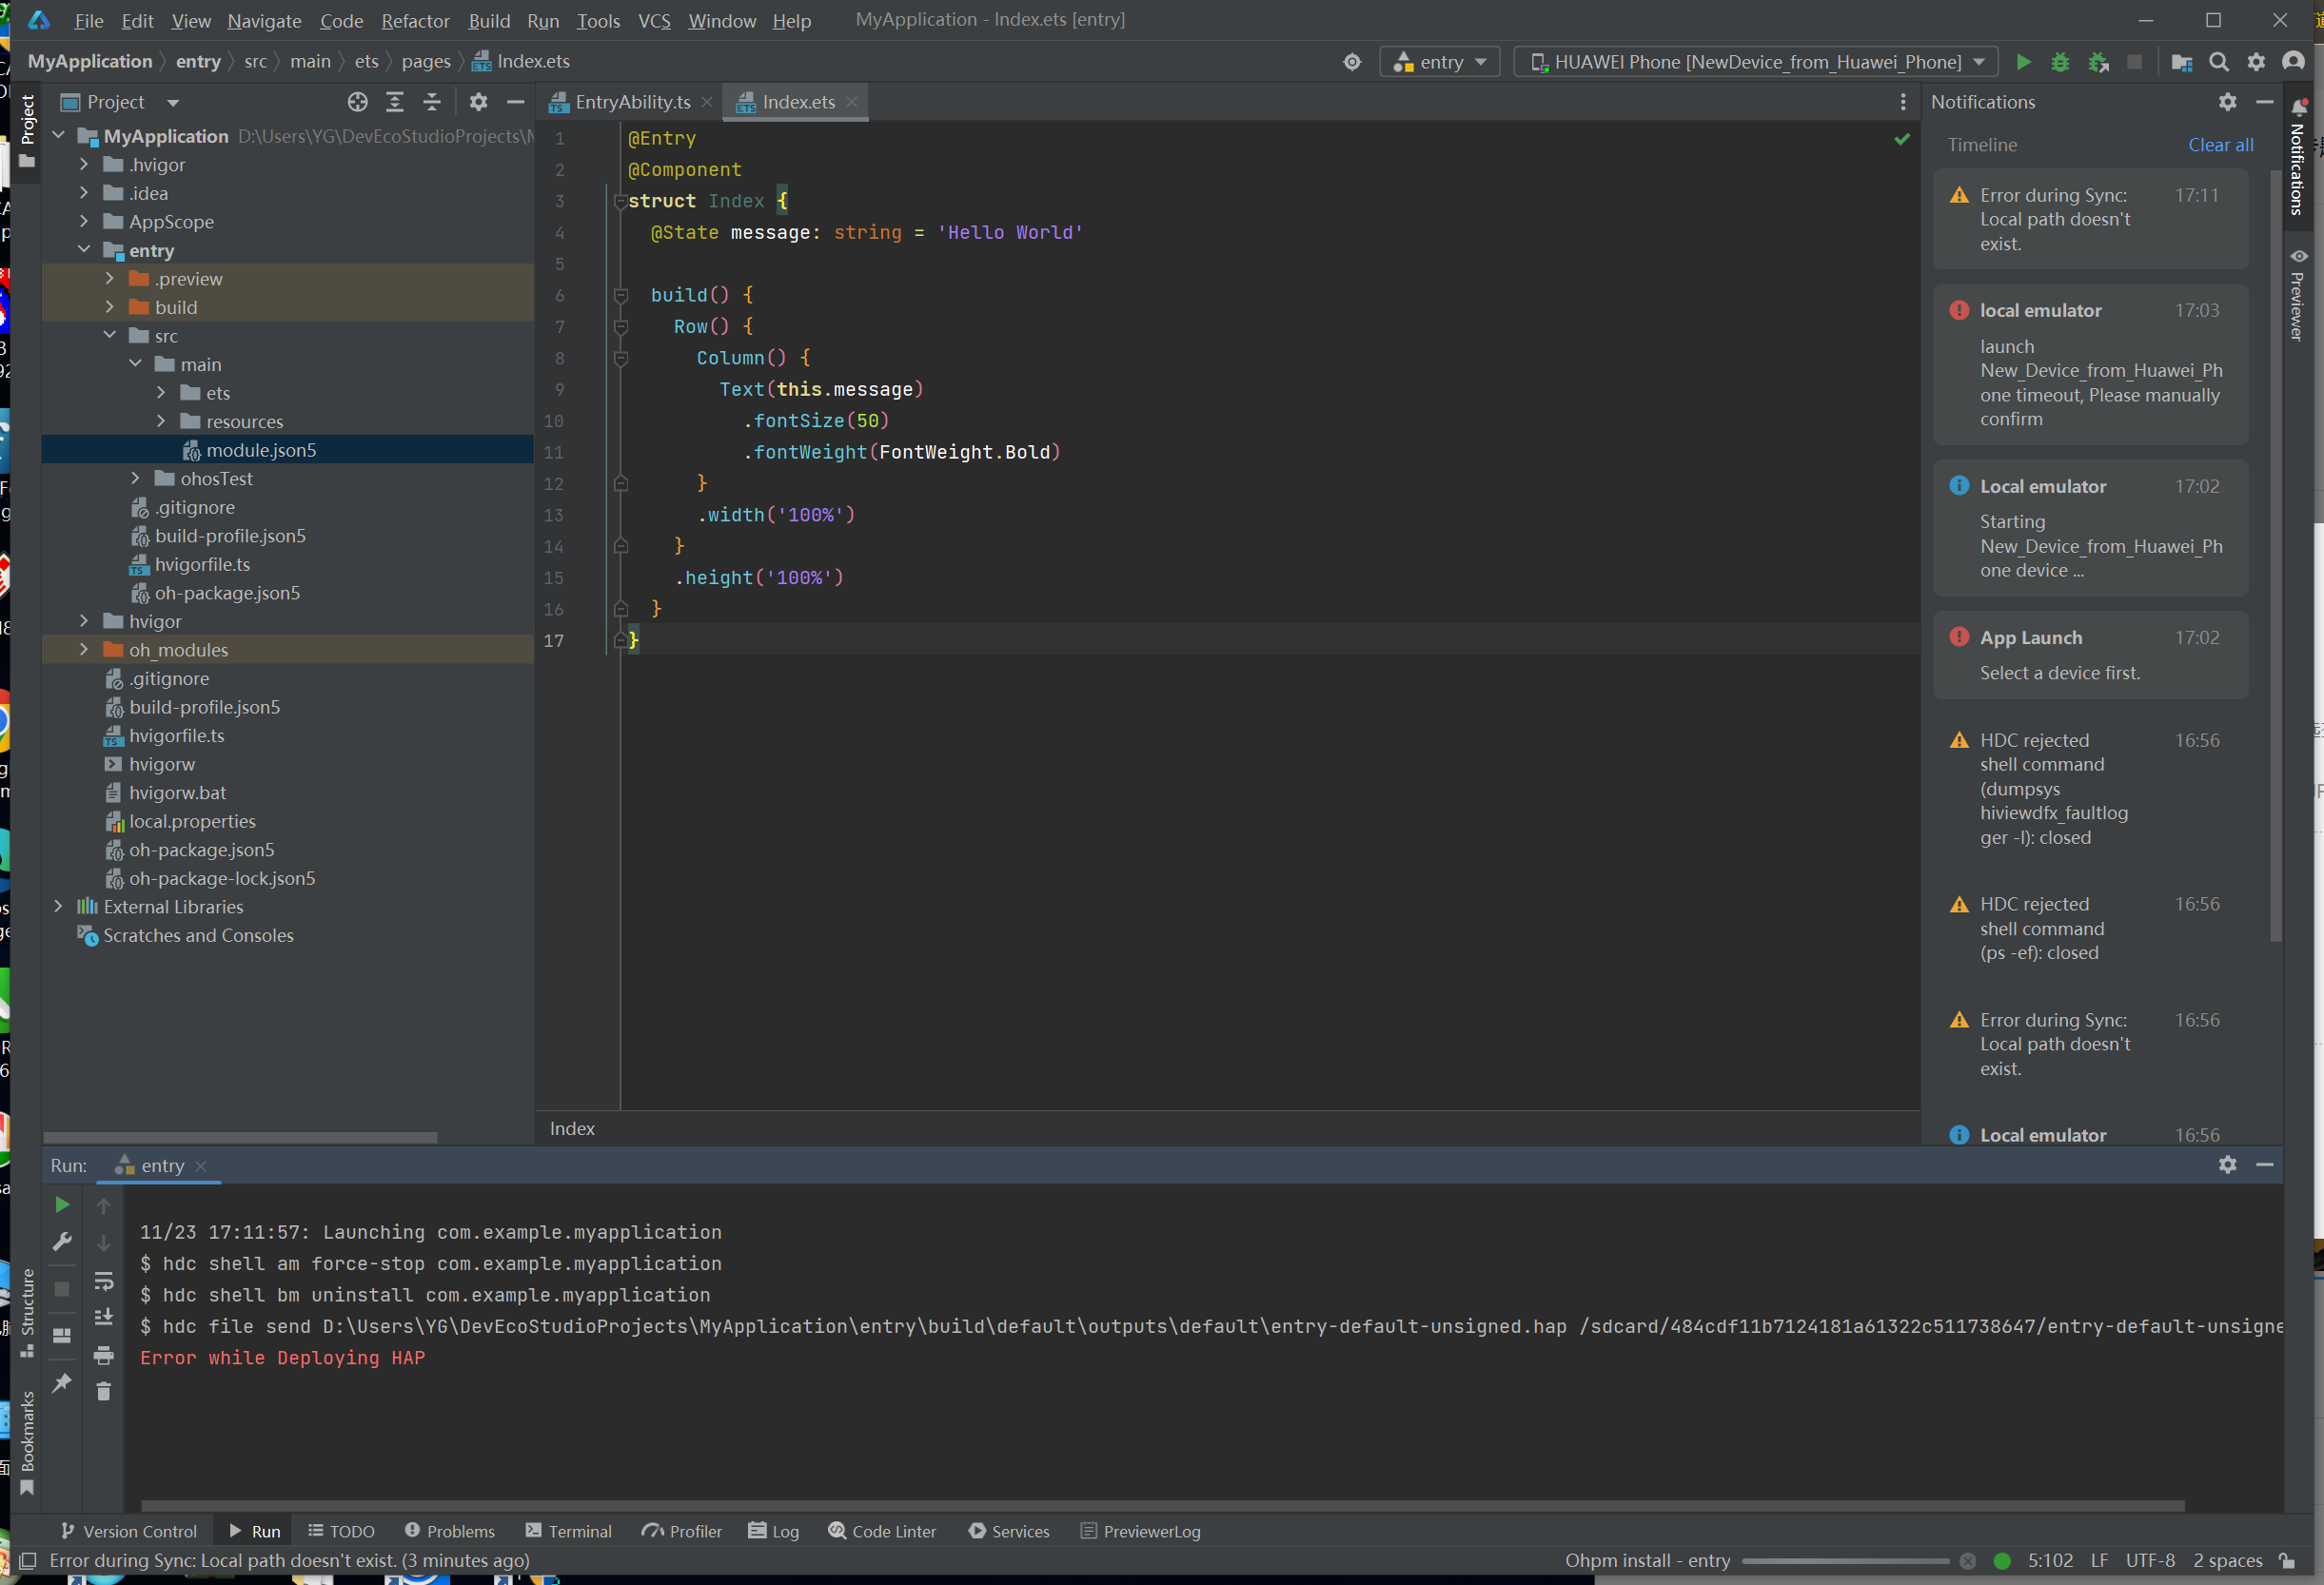Open the VCS menu
The image size is (2324, 1585).
[654, 20]
